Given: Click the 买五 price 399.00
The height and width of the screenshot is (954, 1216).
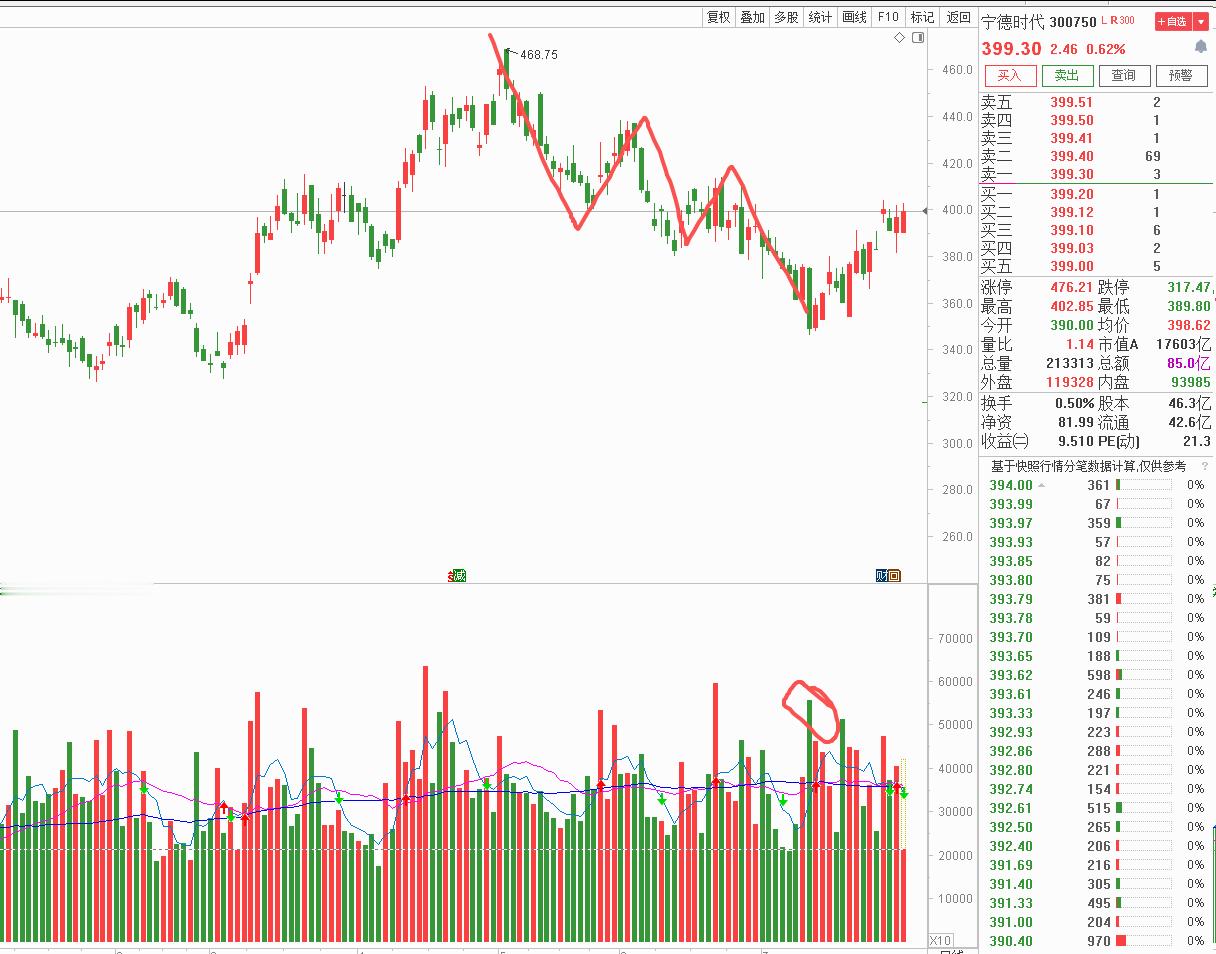Looking at the screenshot, I should (x=1071, y=266).
